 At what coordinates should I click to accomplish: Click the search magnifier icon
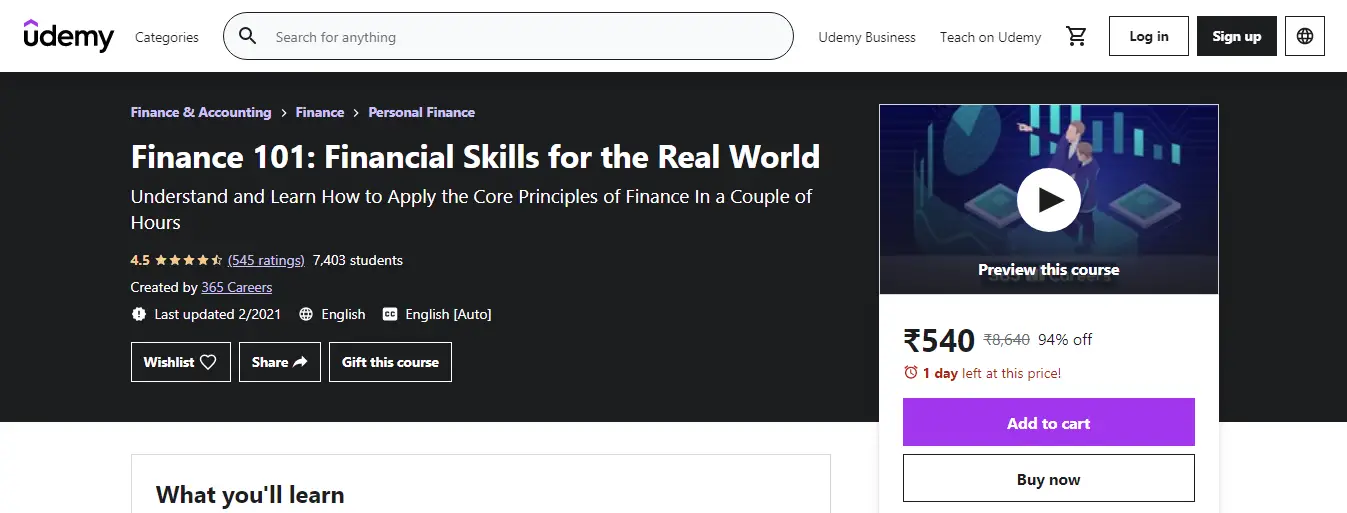click(248, 37)
